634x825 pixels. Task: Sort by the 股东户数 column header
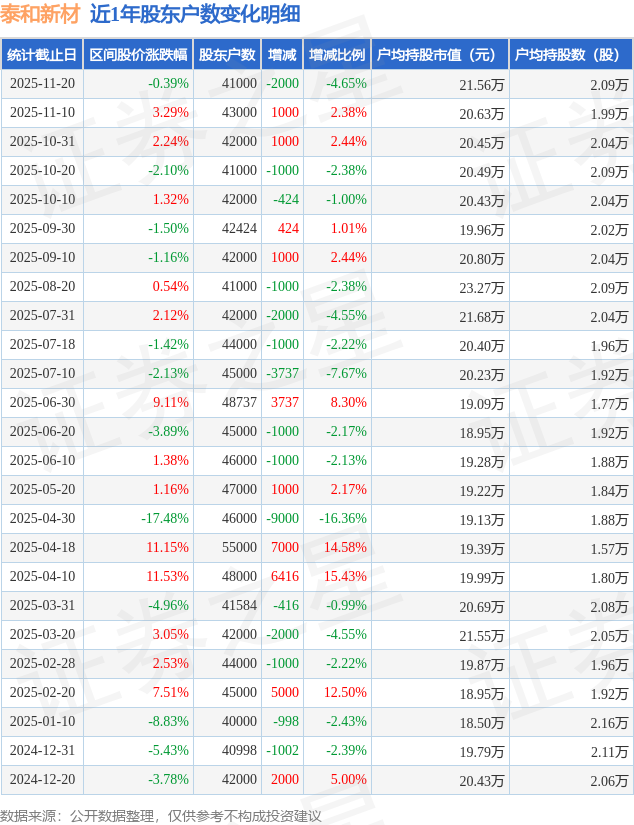(x=227, y=55)
